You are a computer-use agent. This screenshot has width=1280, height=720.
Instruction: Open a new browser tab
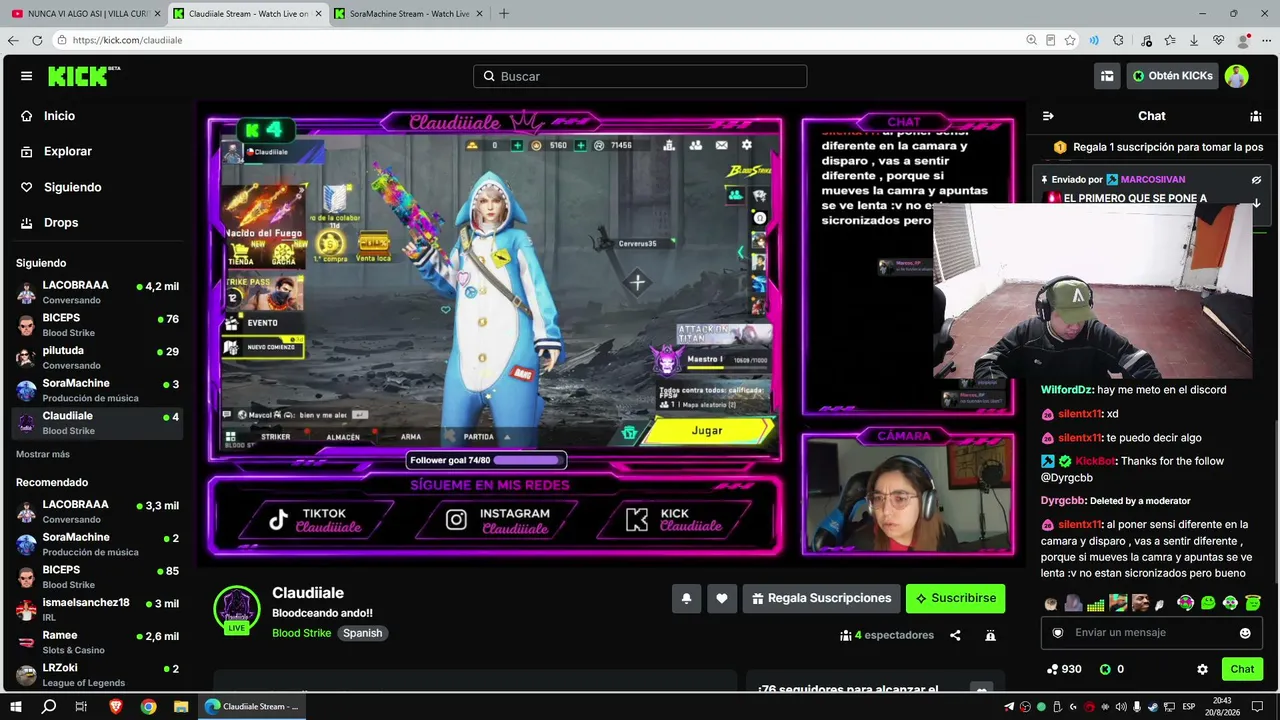click(x=503, y=14)
